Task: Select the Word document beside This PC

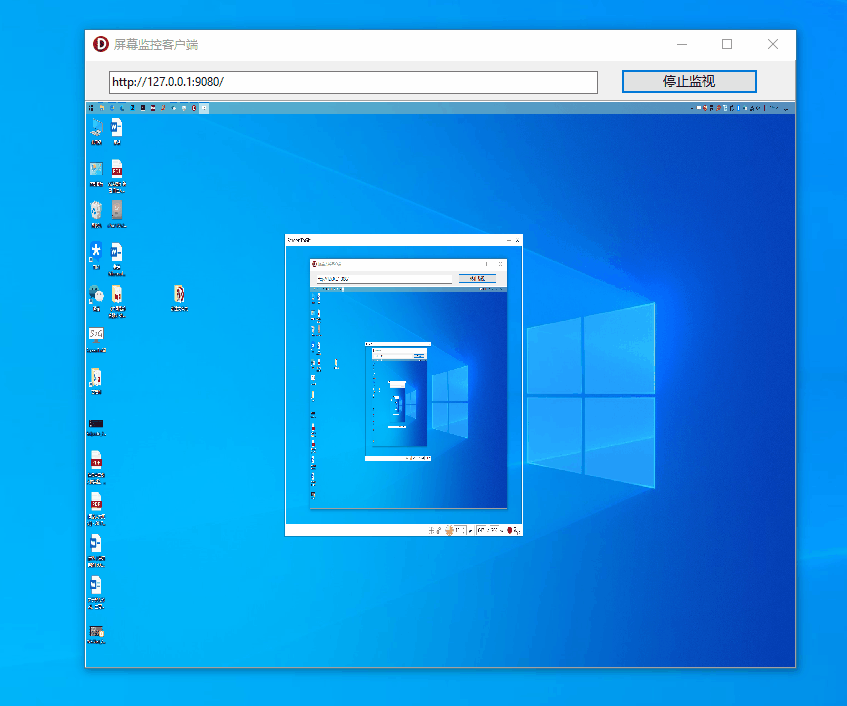Action: point(116,128)
